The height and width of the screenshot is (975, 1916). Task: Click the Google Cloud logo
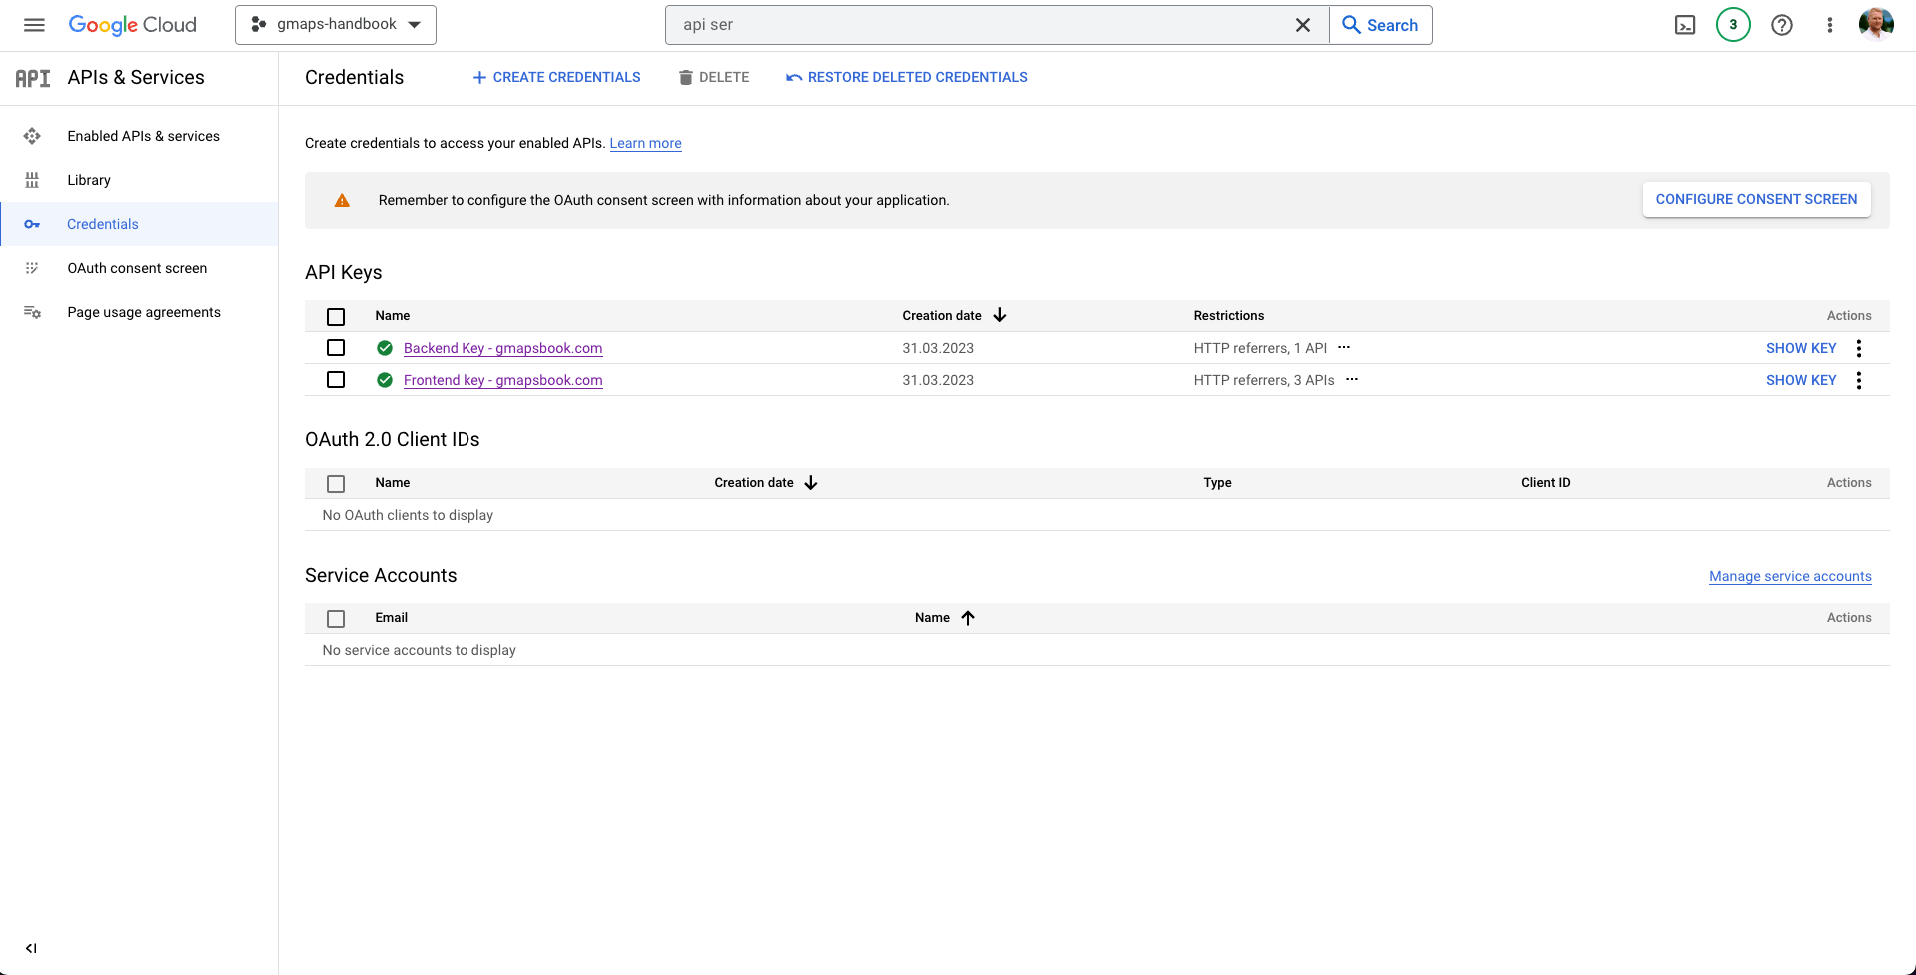coord(132,25)
